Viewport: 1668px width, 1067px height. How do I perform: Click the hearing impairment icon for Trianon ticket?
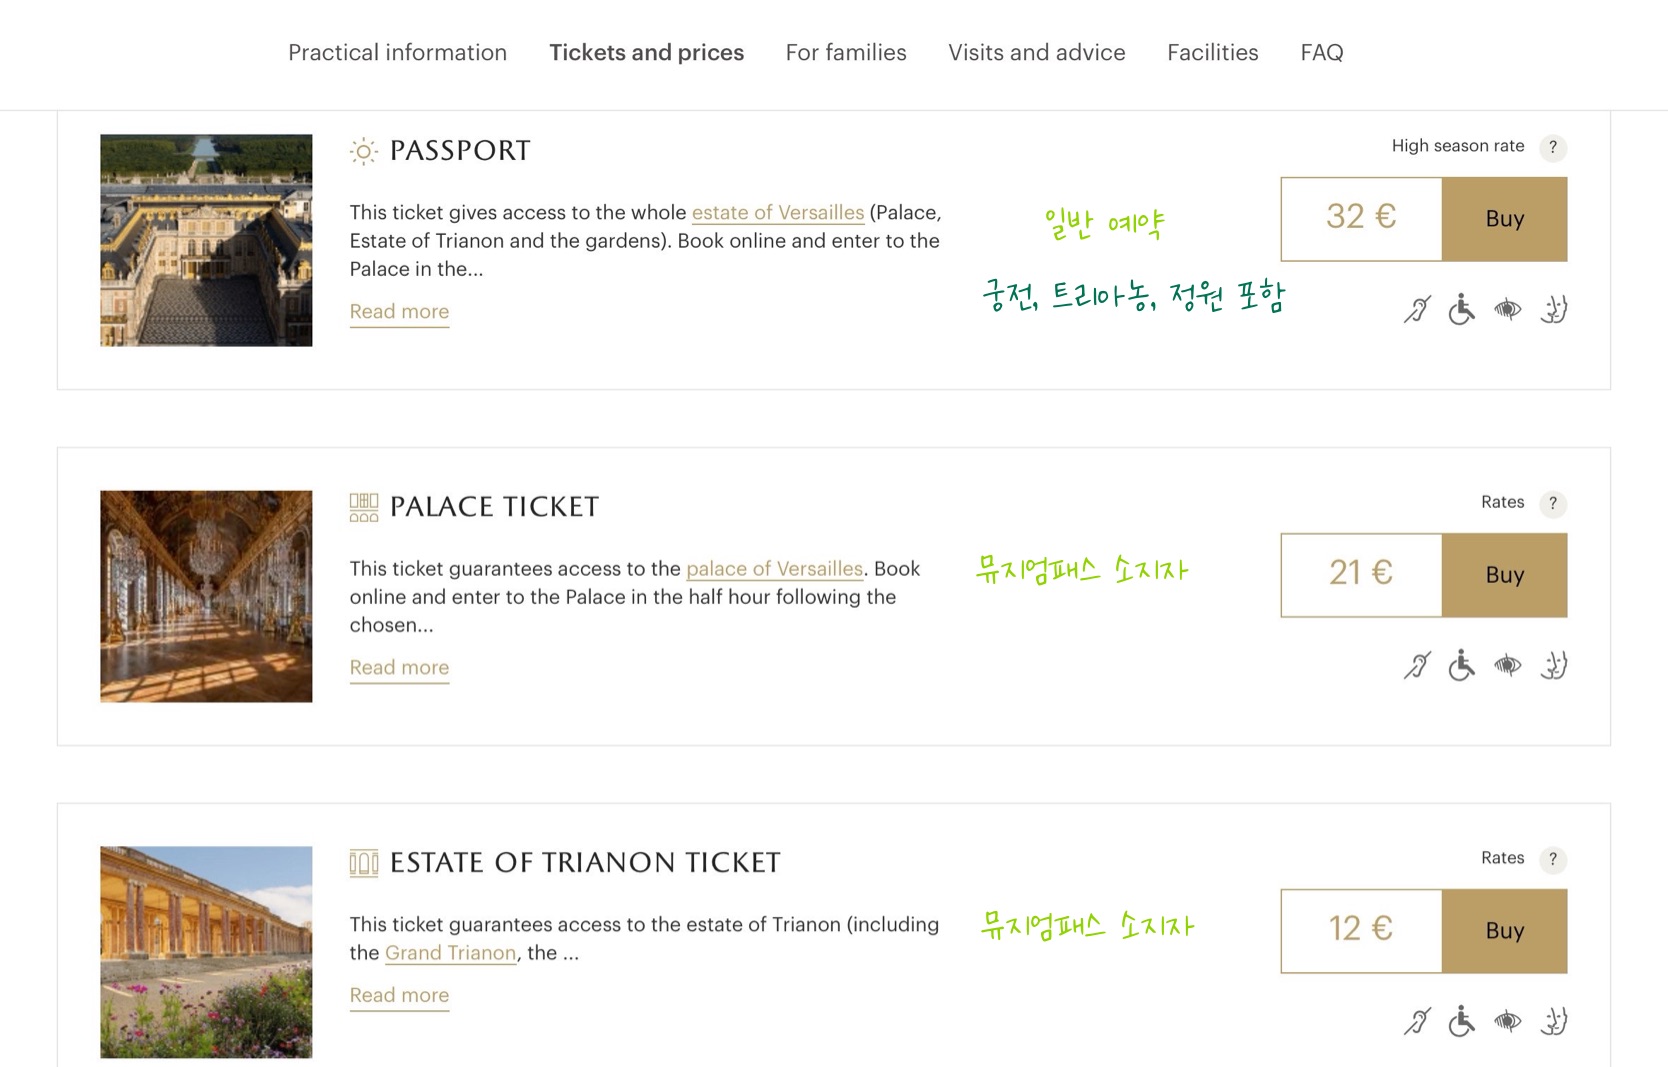[x=1417, y=1021]
